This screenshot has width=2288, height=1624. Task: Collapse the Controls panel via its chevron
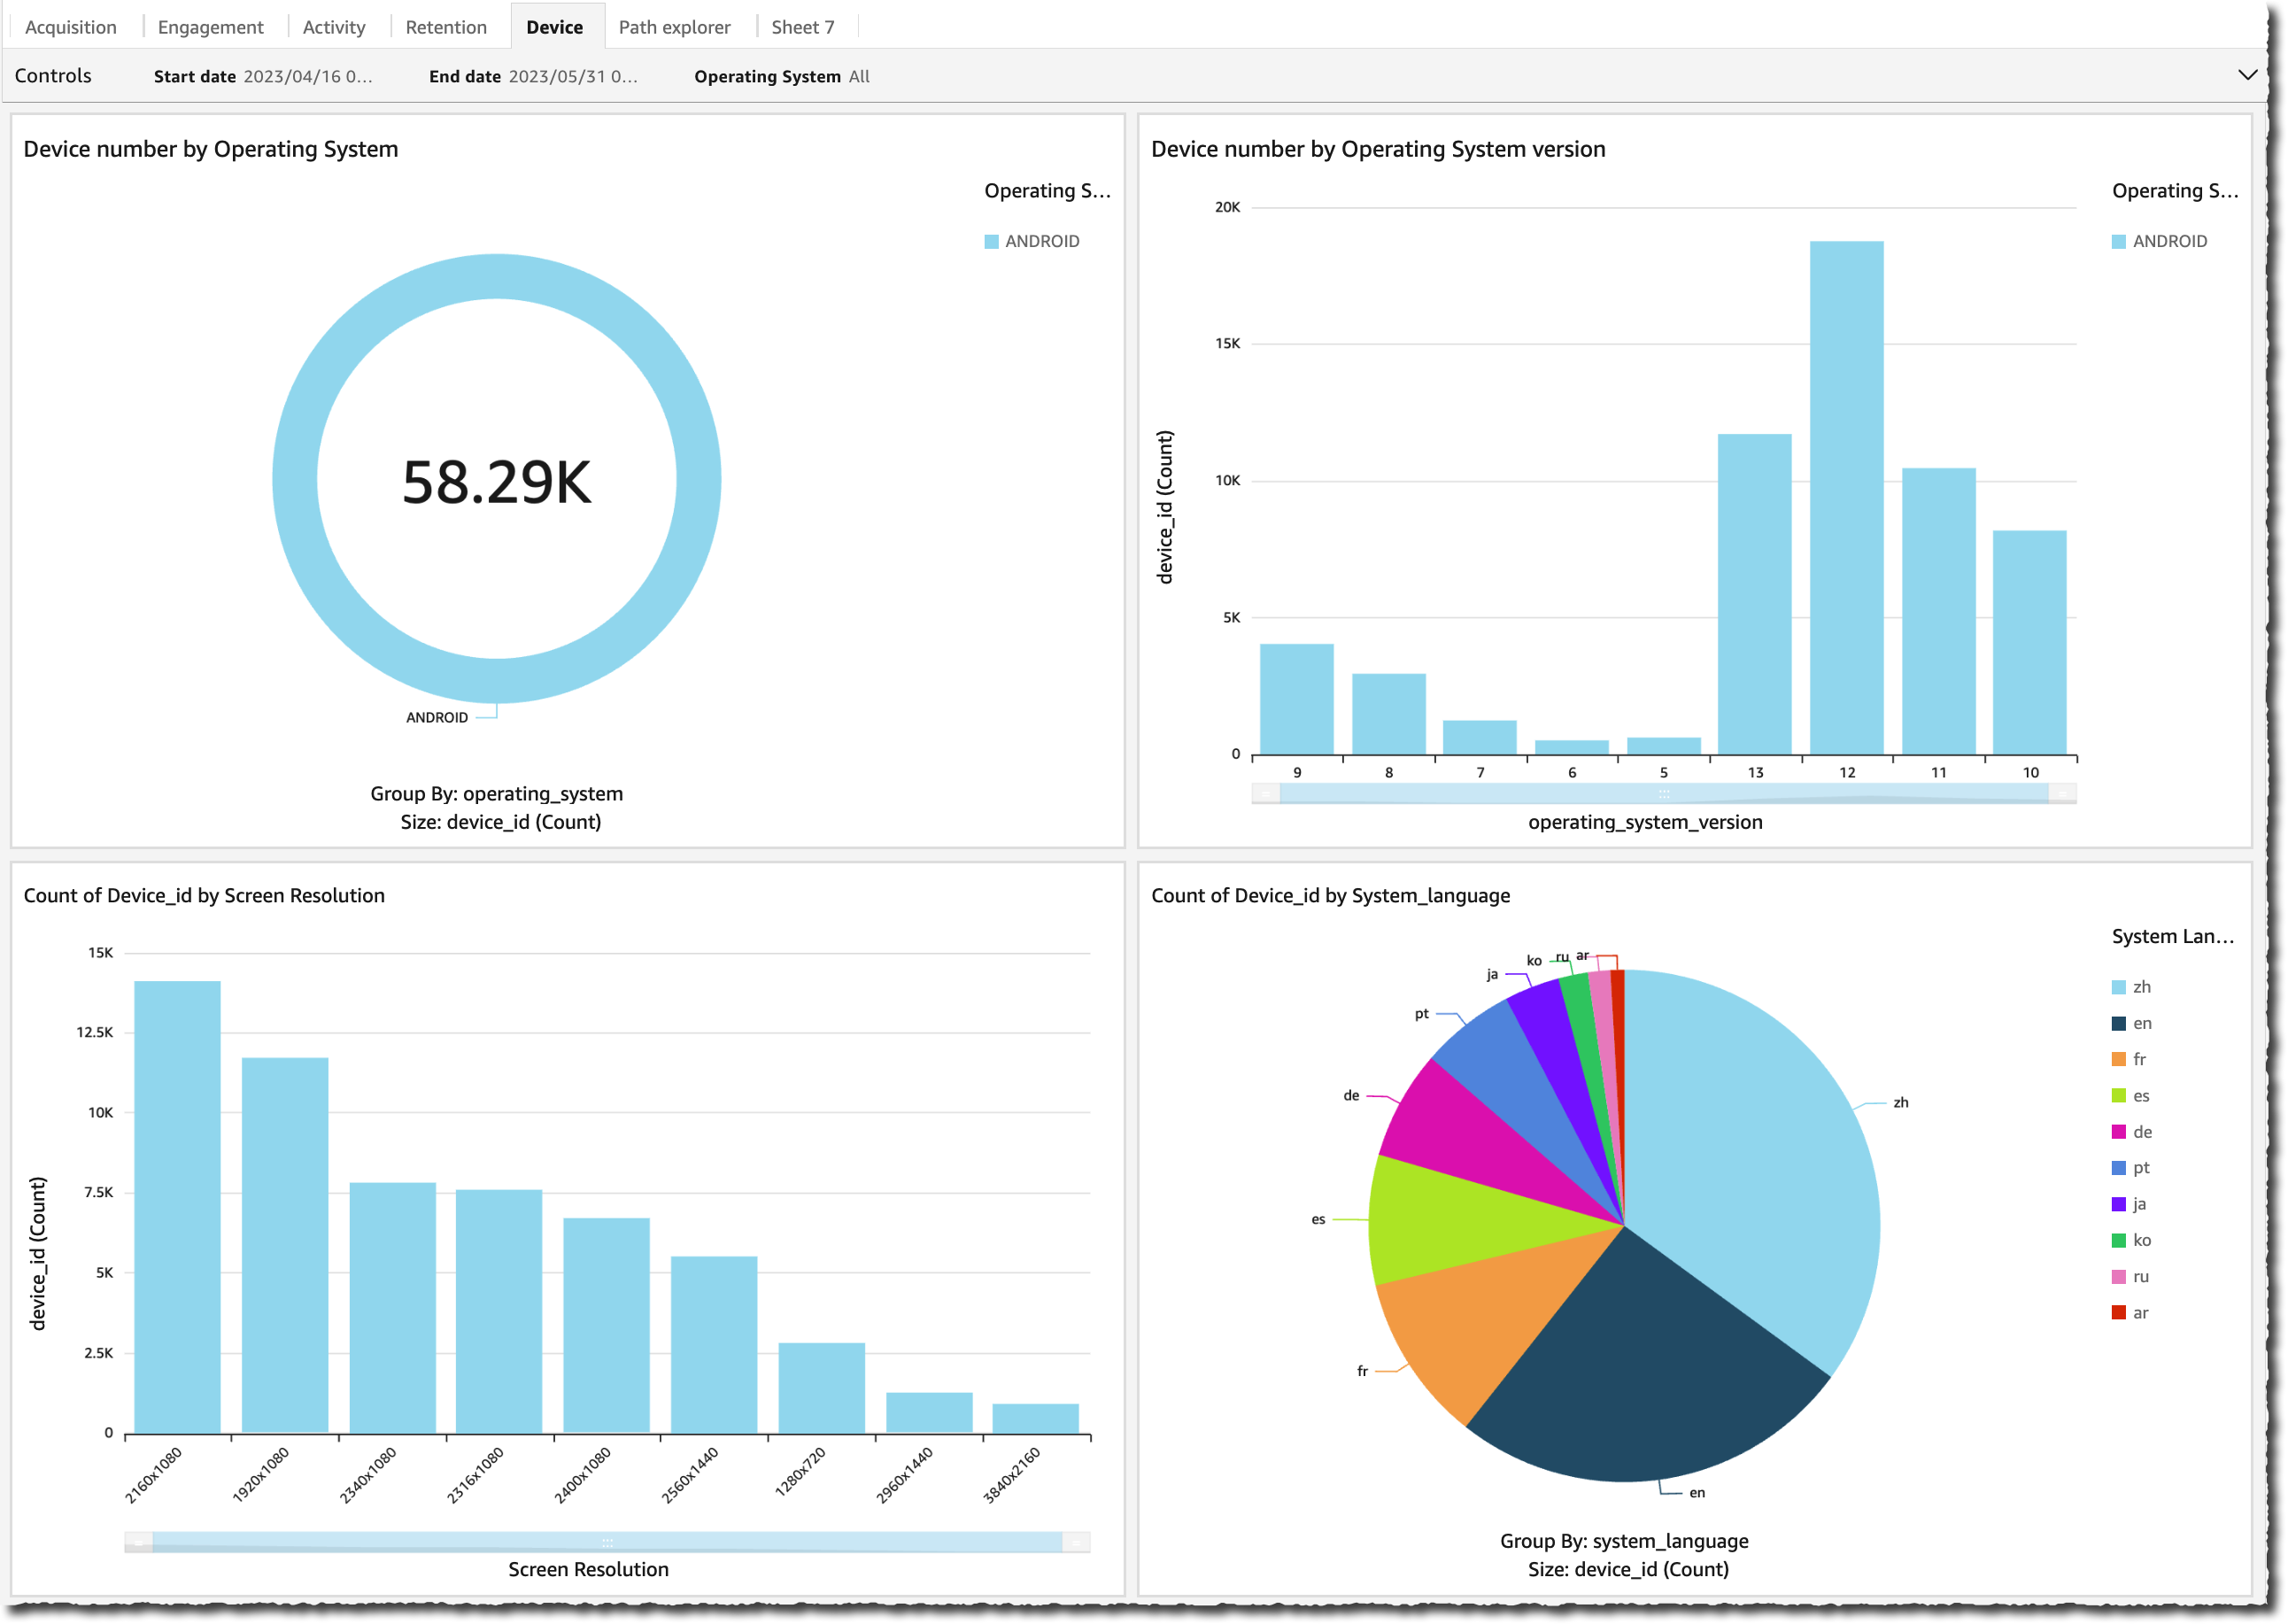click(x=2247, y=74)
